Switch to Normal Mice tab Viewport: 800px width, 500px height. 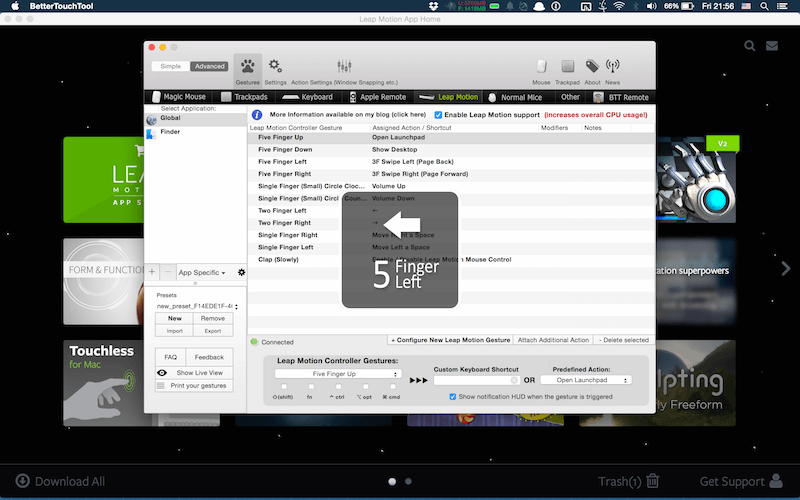[515, 97]
